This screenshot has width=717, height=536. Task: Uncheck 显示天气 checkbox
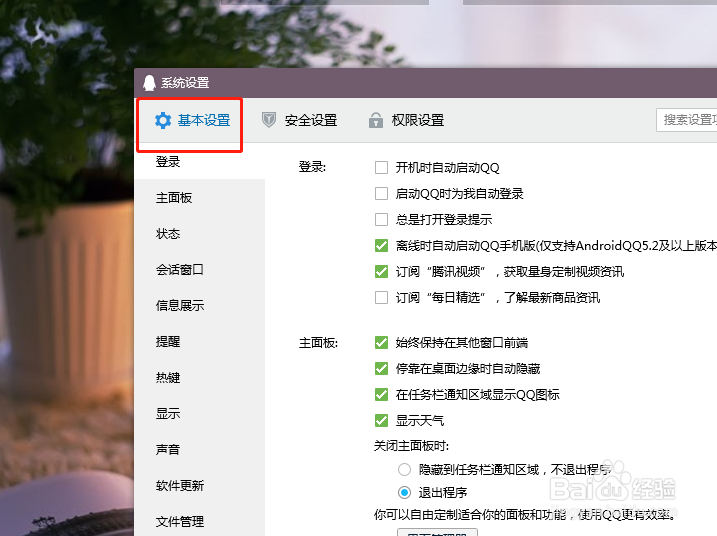381,420
